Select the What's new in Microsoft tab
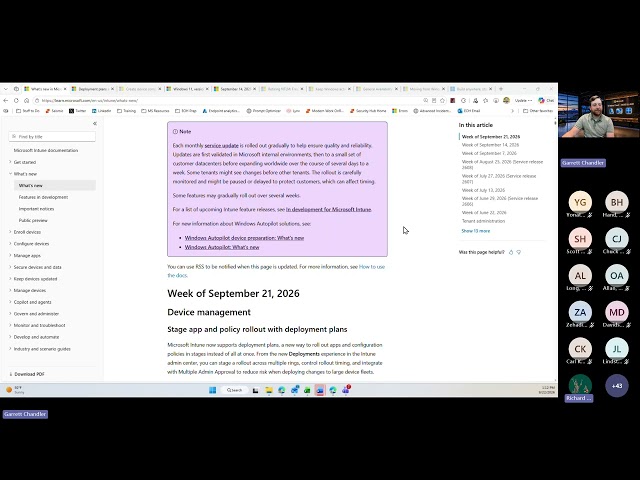Image resolution: width=640 pixels, height=480 pixels. (45, 89)
